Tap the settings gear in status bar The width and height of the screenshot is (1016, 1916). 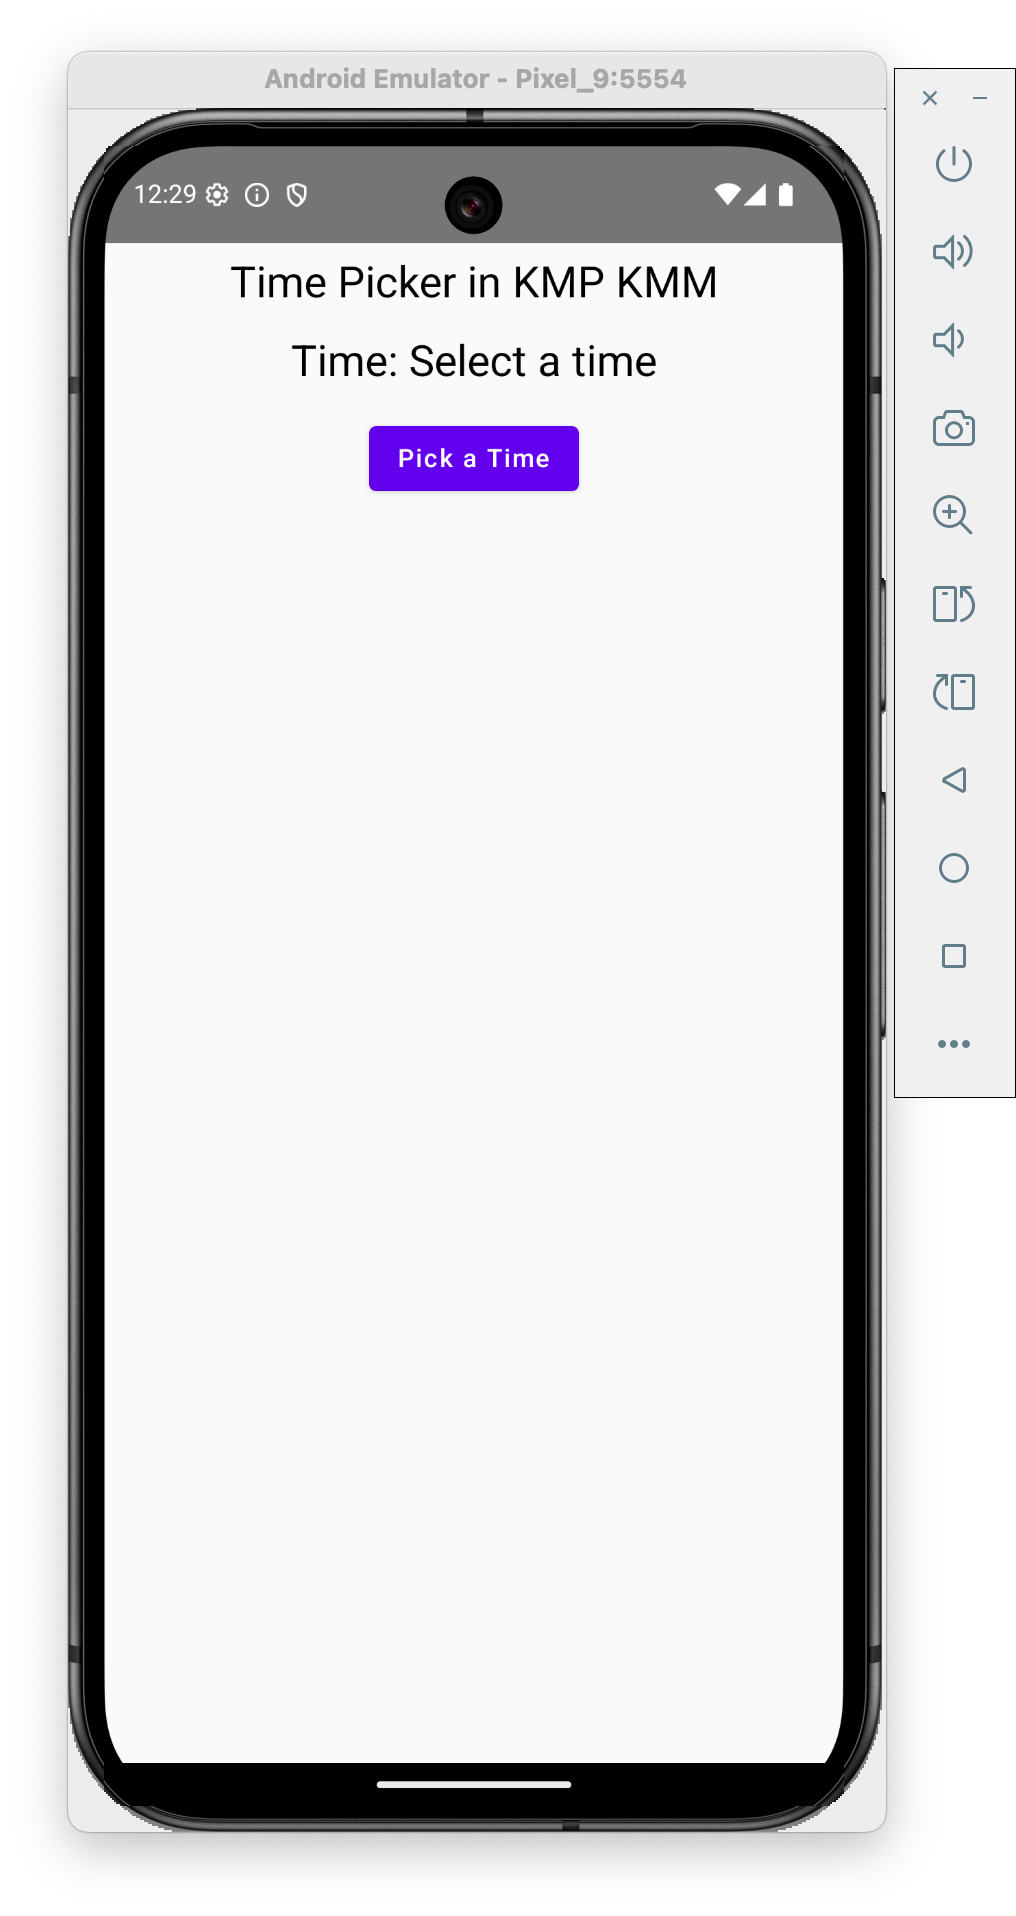(217, 195)
